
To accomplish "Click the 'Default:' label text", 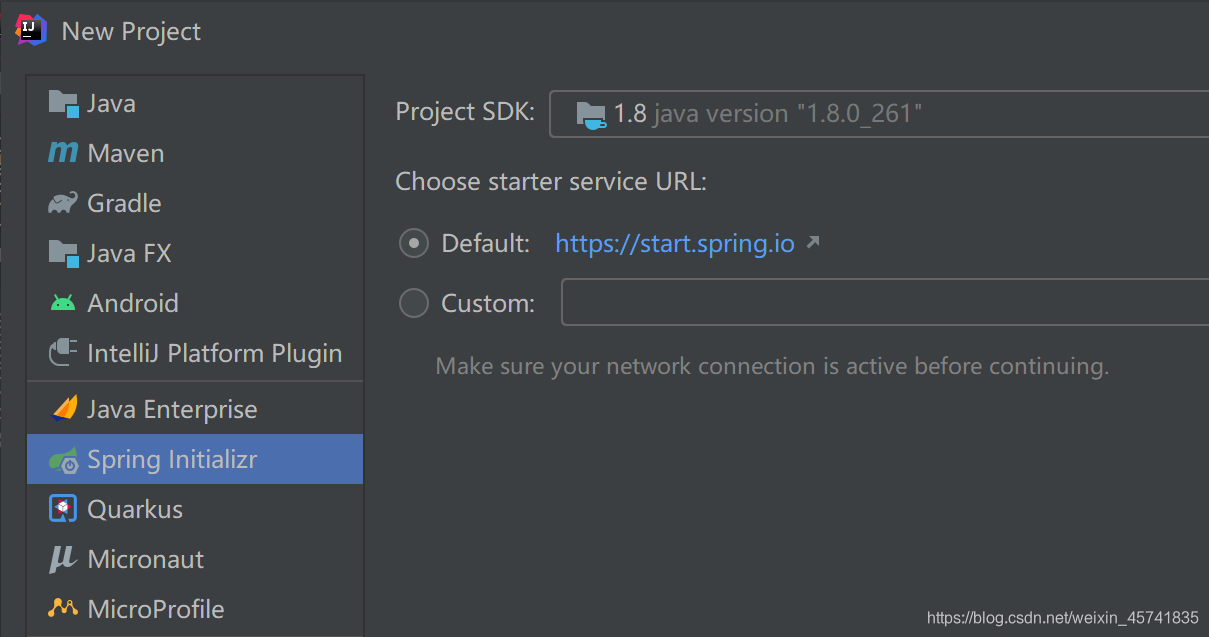I will 486,243.
